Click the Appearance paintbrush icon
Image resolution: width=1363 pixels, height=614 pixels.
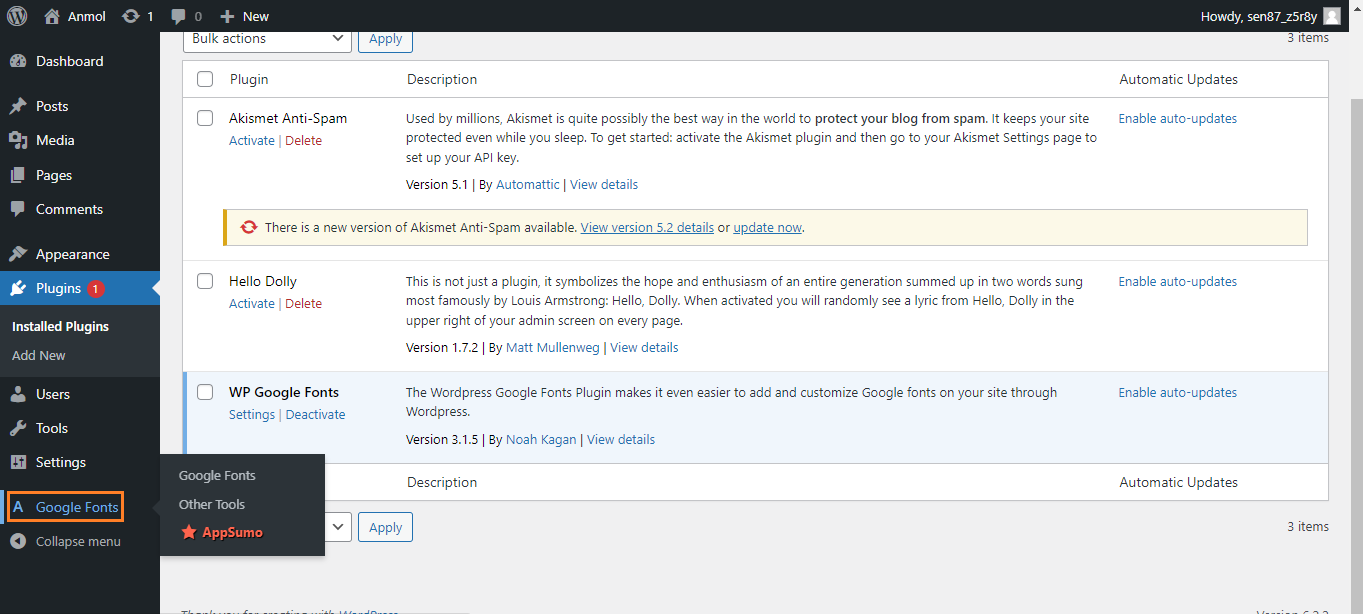pyautogui.click(x=21, y=253)
